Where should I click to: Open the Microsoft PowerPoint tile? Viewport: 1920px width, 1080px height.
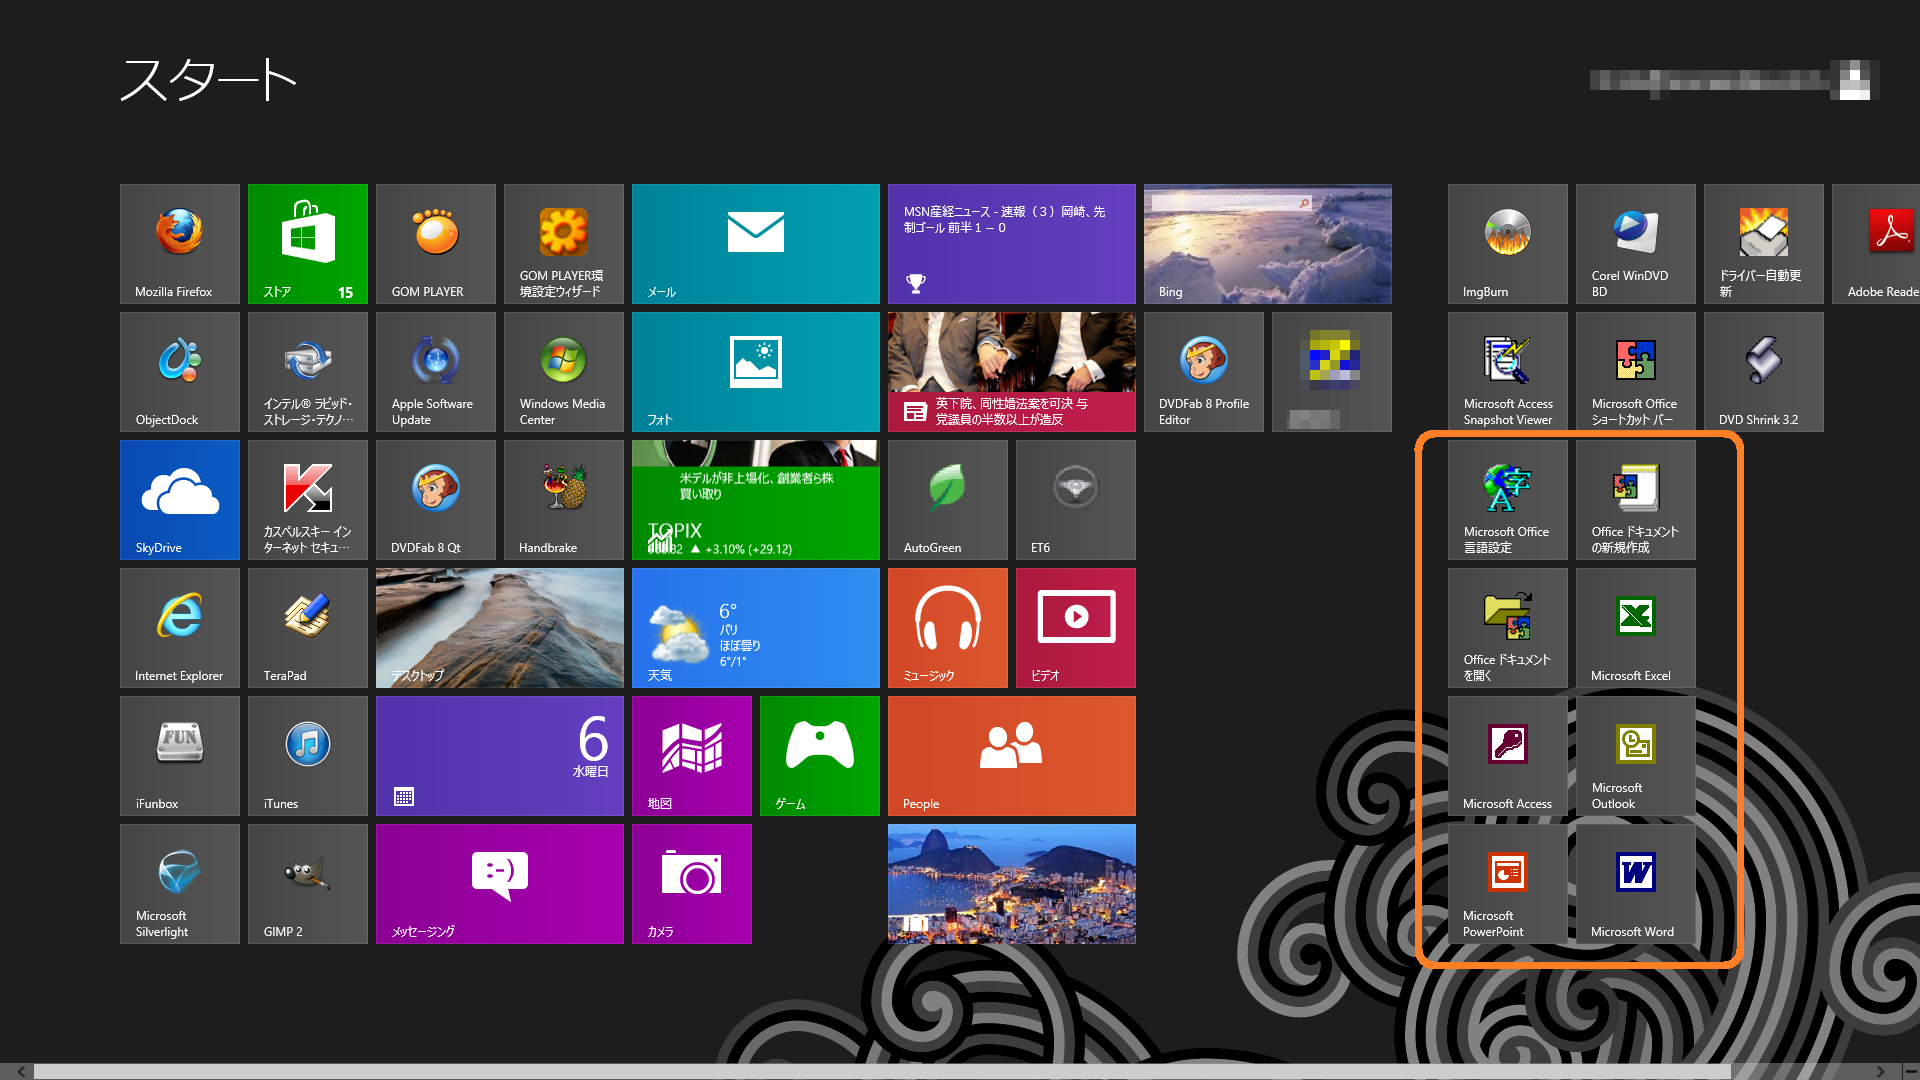[x=1507, y=883]
